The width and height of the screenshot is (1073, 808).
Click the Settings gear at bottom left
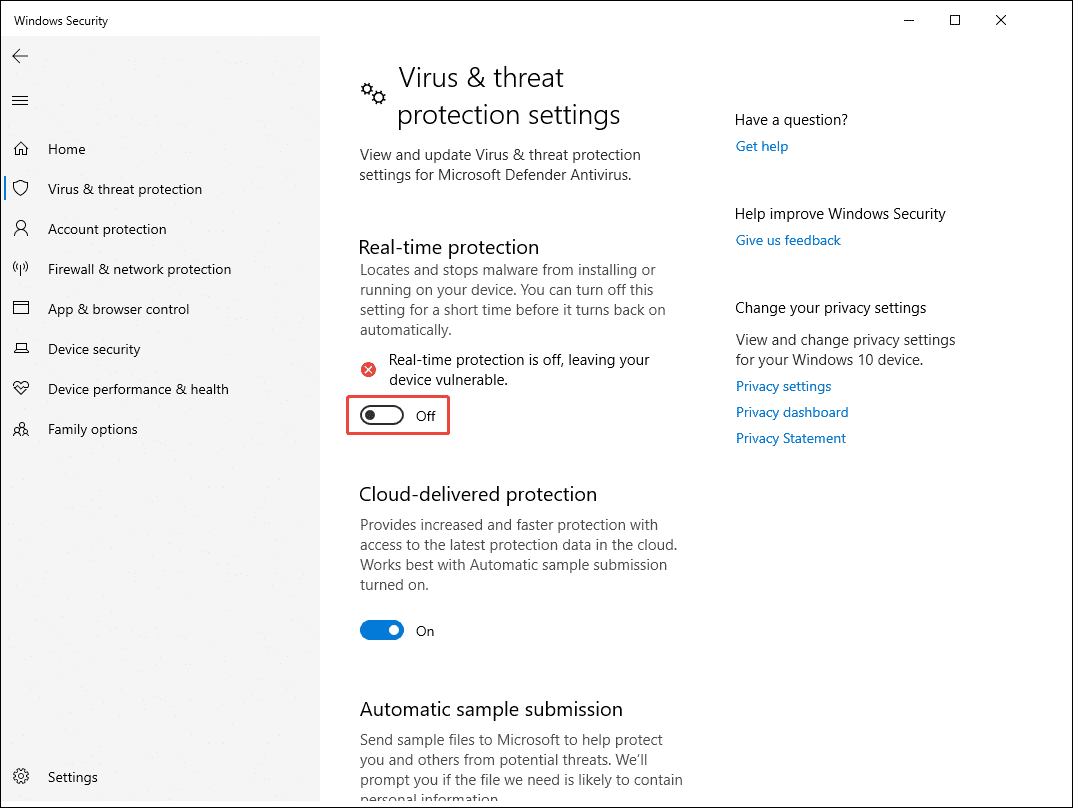[x=21, y=776]
